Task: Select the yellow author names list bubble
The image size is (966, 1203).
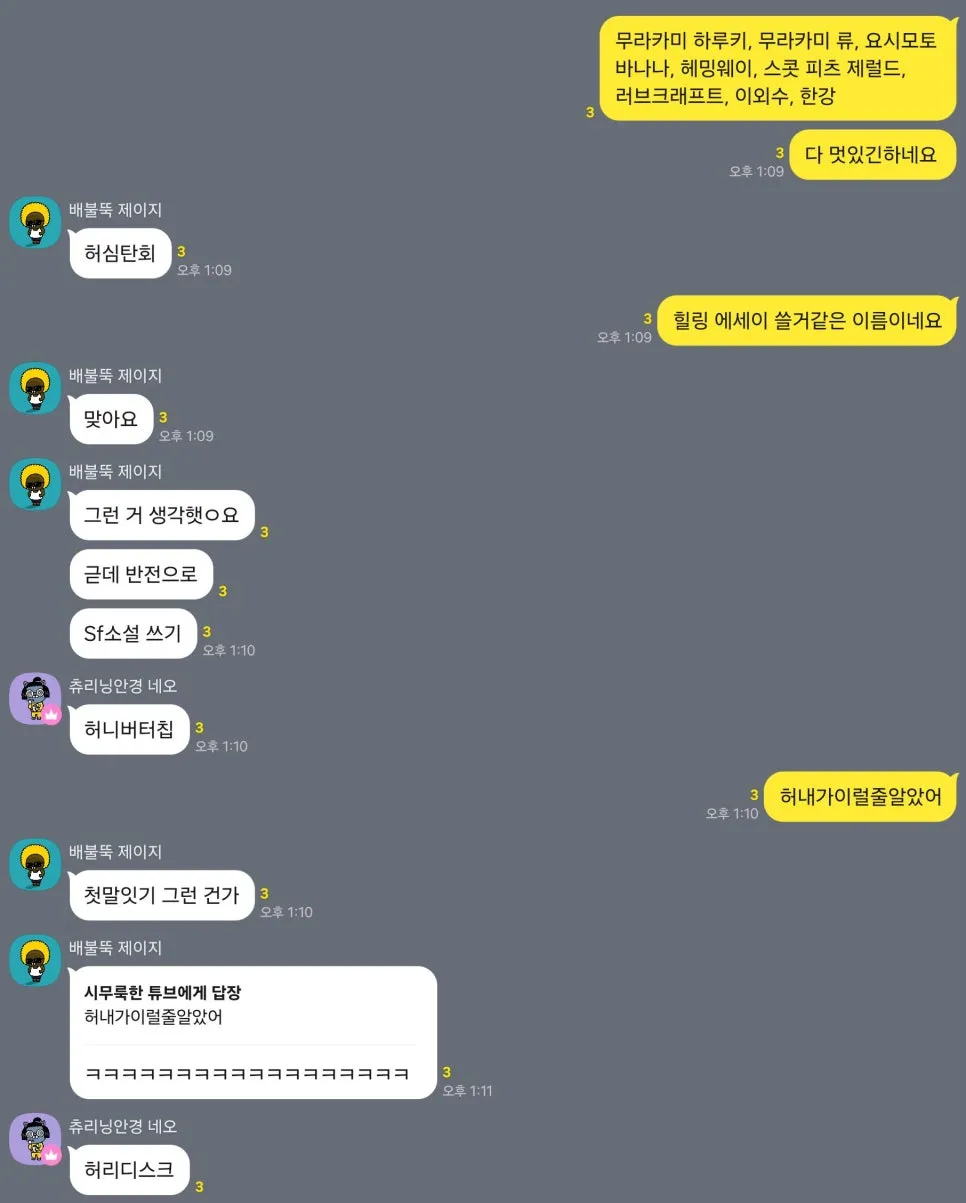Action: (x=778, y=69)
